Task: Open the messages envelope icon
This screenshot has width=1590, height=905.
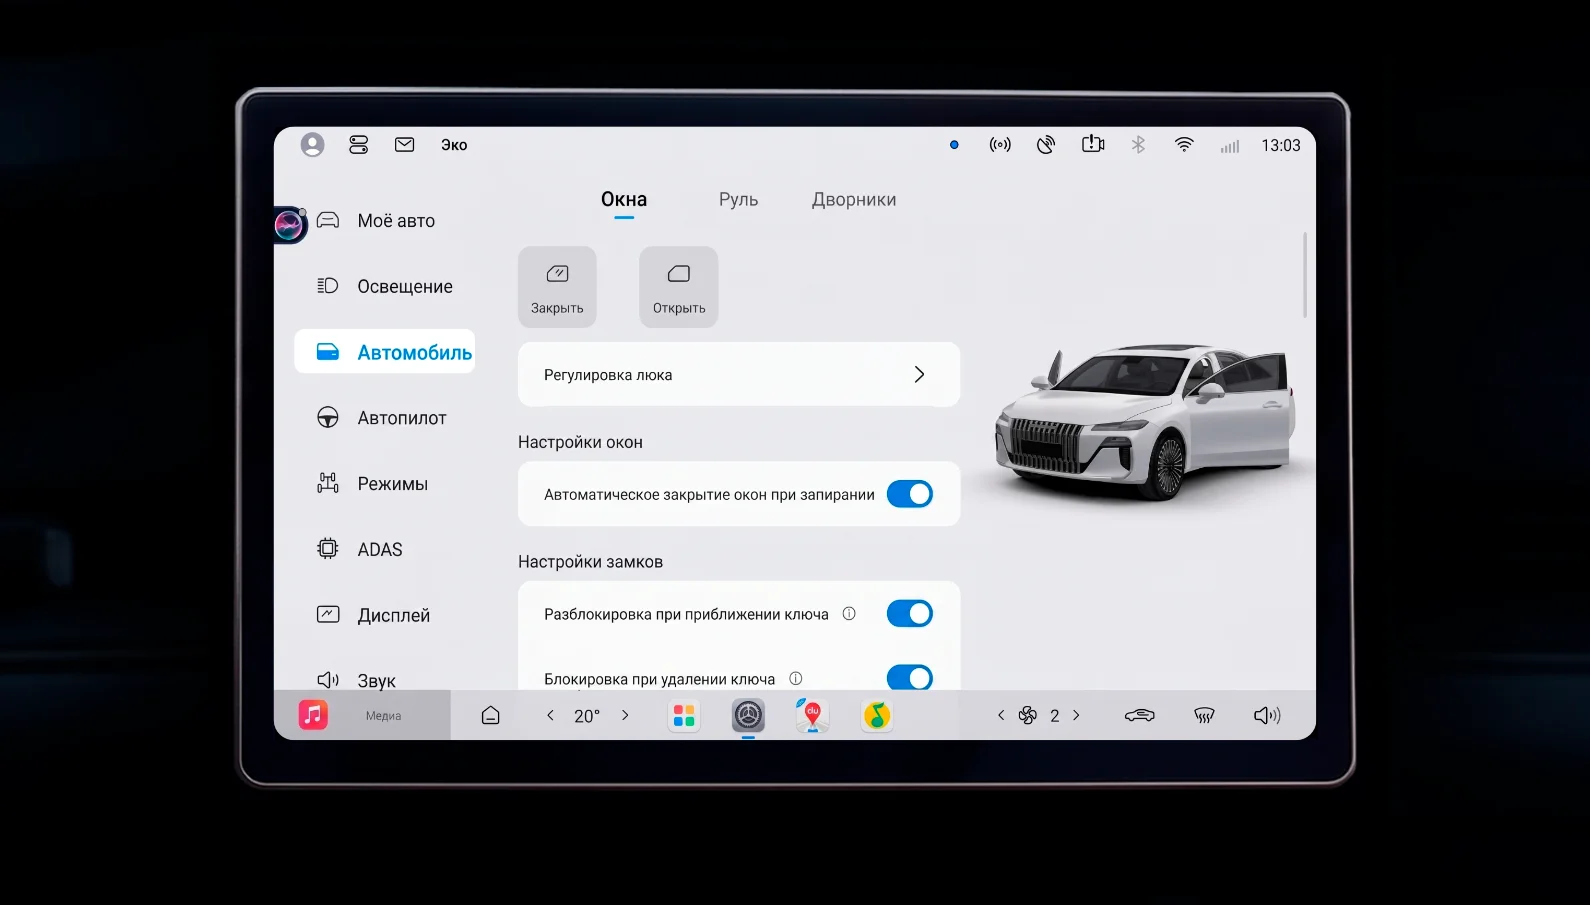Action: click(404, 145)
